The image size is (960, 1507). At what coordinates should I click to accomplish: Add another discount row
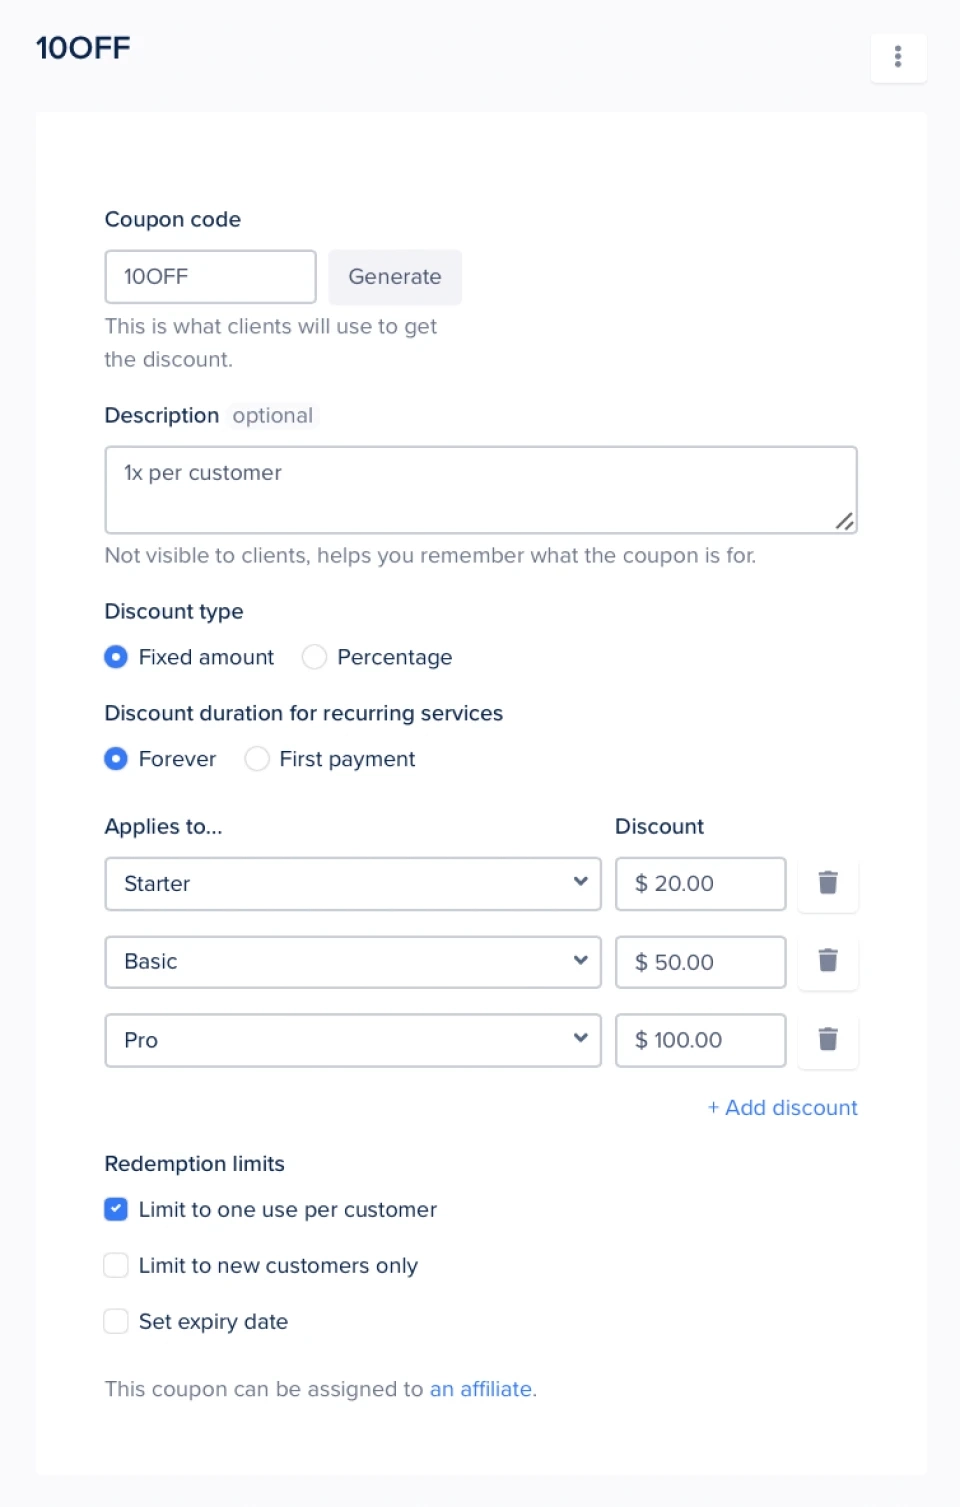tap(783, 1107)
